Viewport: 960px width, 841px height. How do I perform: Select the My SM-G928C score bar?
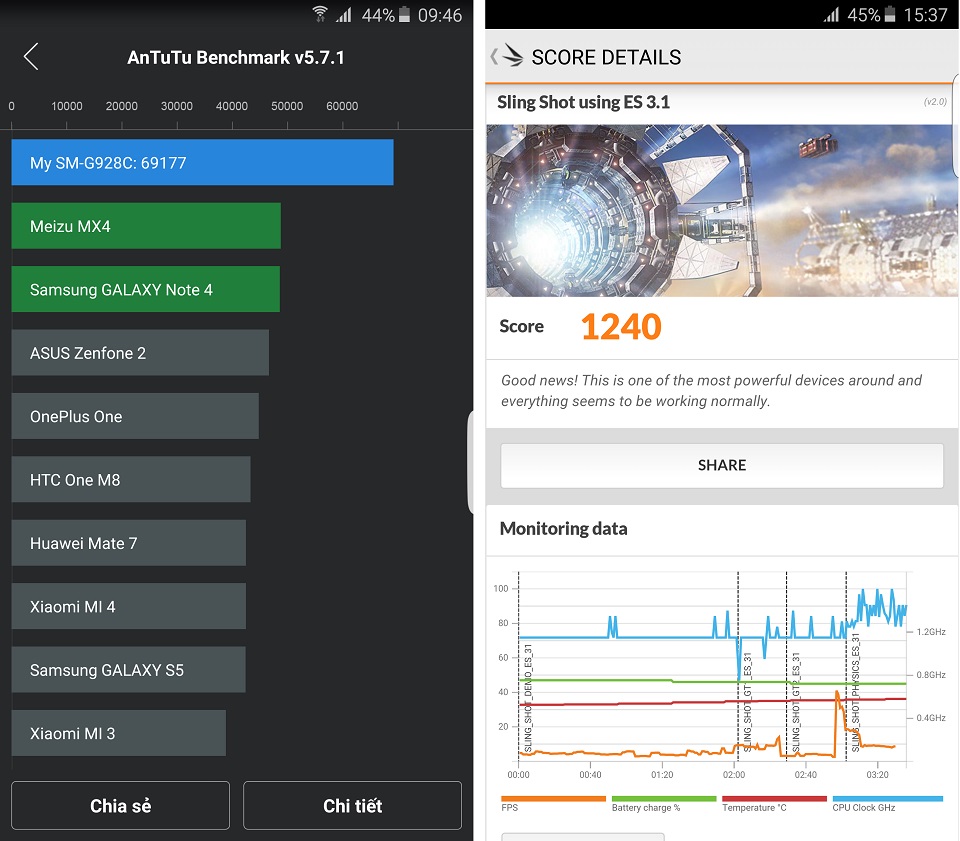[202, 162]
